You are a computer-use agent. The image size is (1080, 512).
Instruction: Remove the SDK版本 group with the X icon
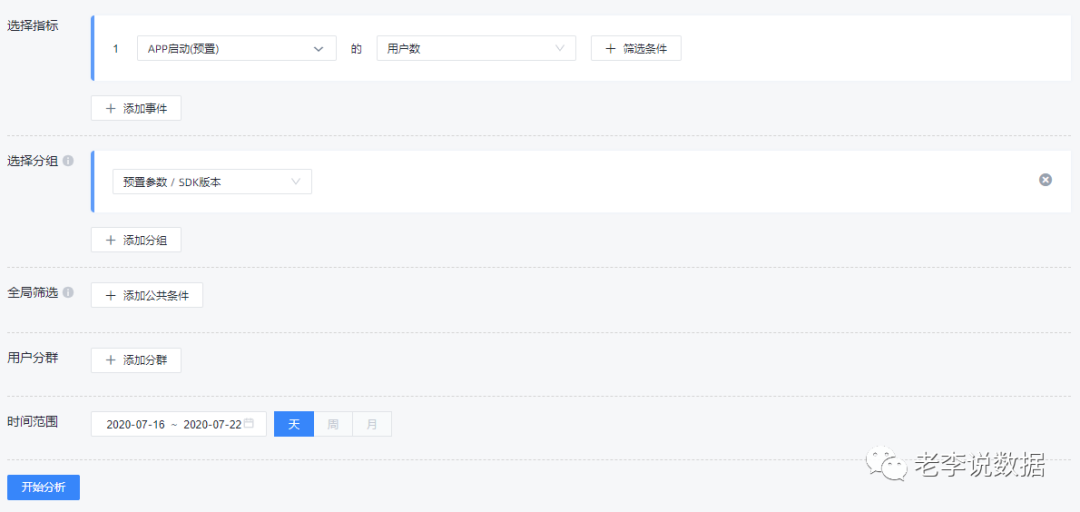pos(1045,180)
